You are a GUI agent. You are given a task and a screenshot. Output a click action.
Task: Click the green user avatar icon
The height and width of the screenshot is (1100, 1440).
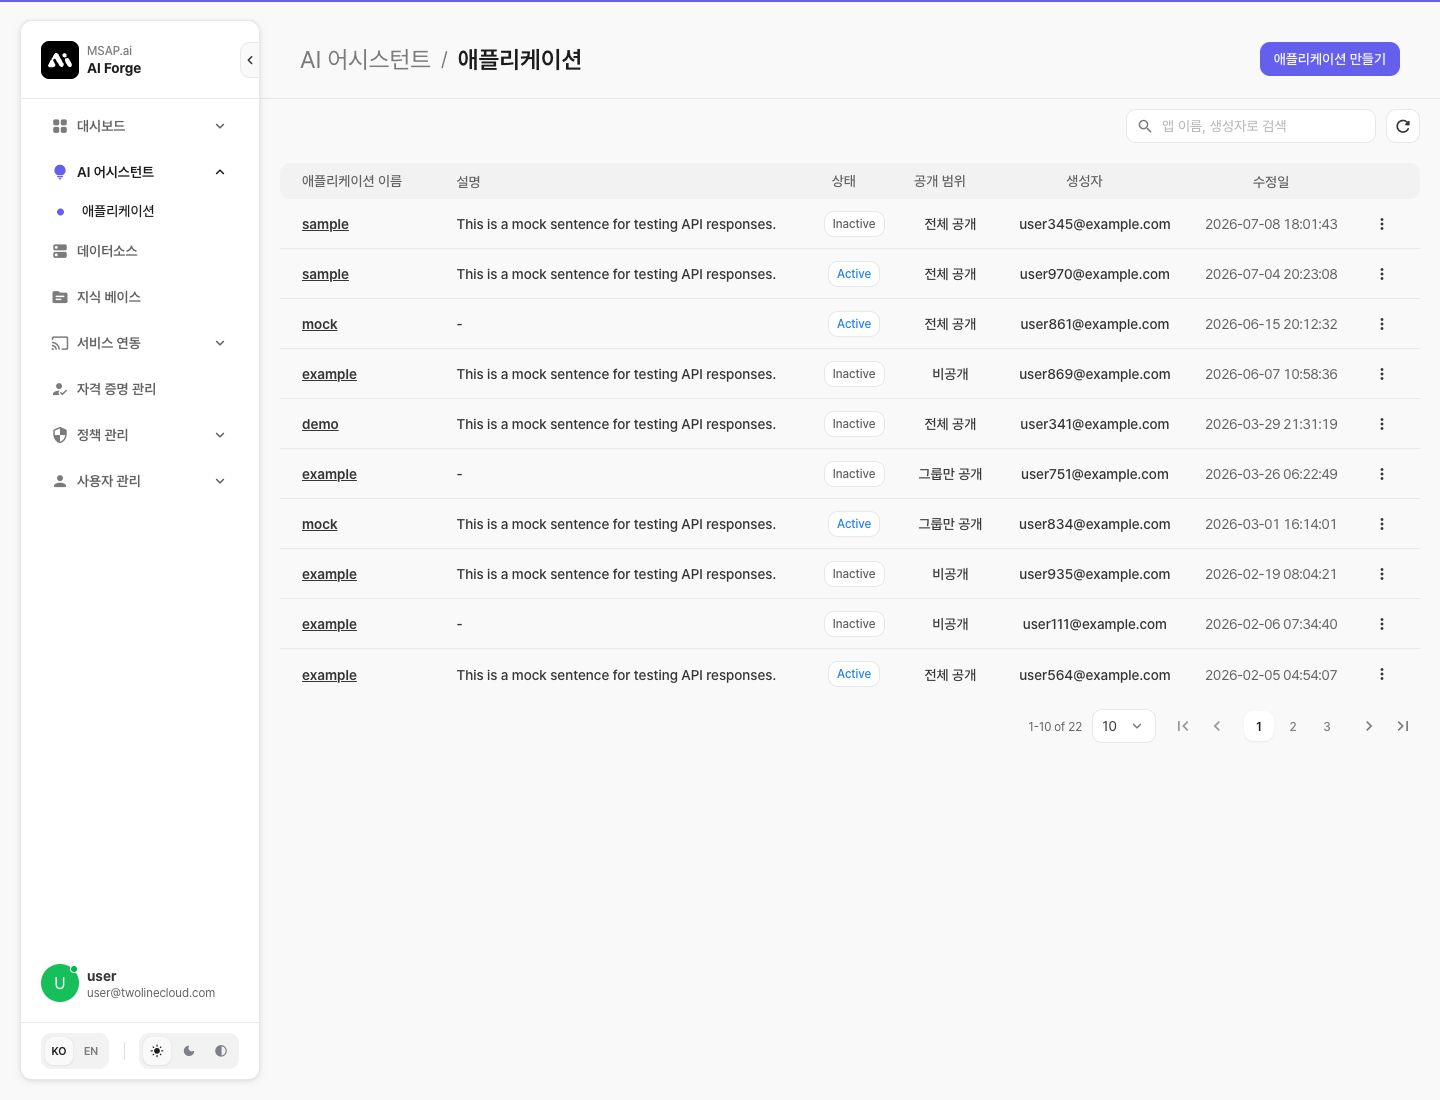click(60, 983)
